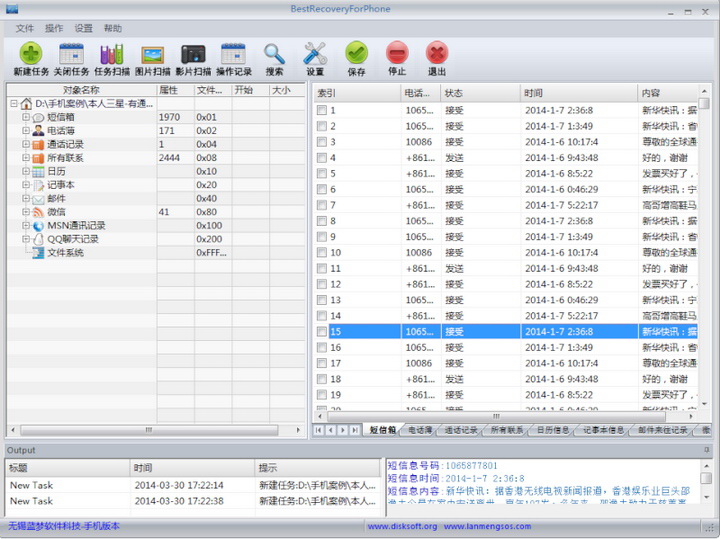The image size is (720, 539).
Task: Check the box for message row 3
Action: click(322, 142)
